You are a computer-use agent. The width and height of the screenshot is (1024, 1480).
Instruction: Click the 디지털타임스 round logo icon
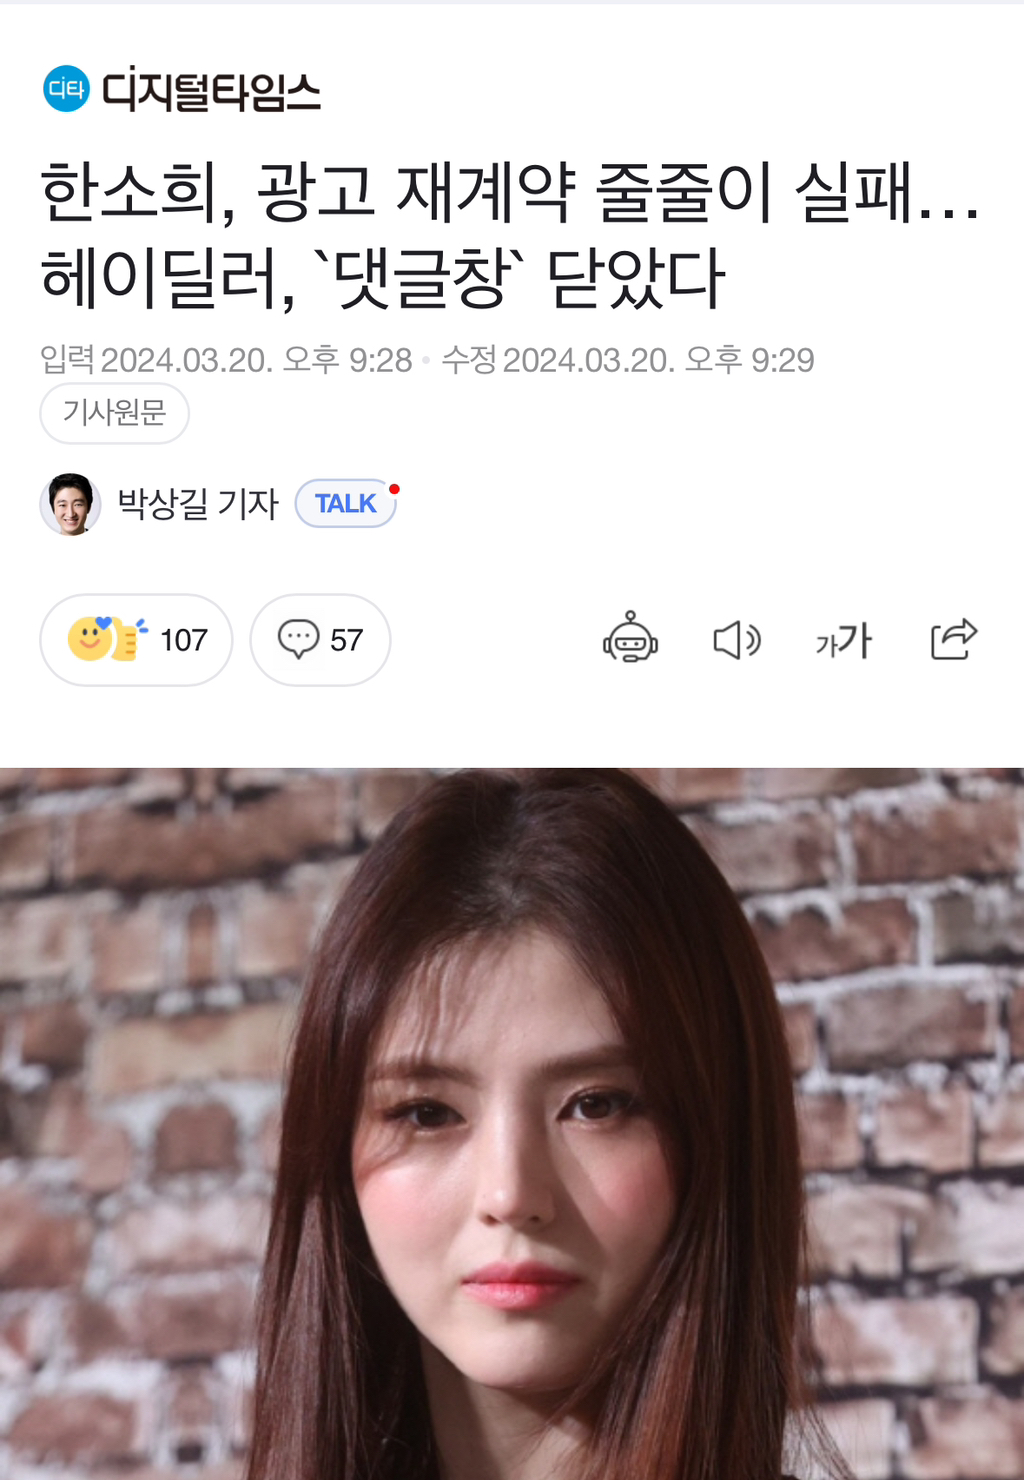[x=67, y=89]
